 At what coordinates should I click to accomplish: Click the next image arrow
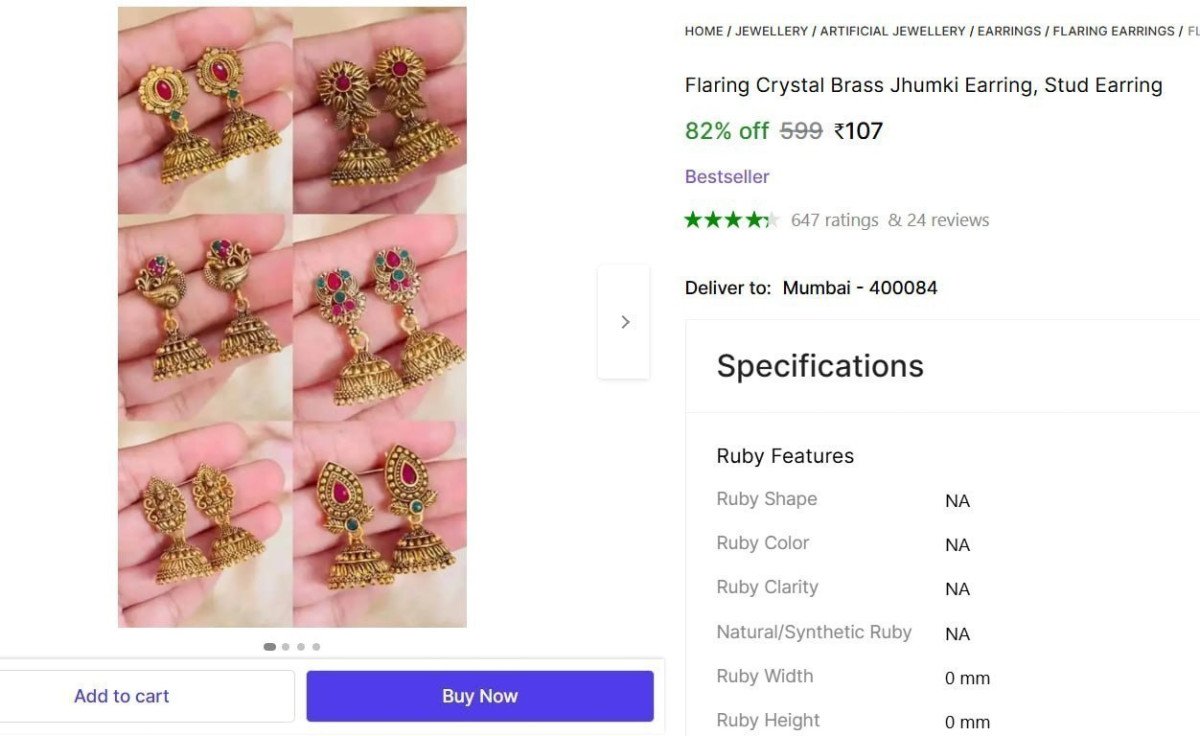[x=624, y=322]
